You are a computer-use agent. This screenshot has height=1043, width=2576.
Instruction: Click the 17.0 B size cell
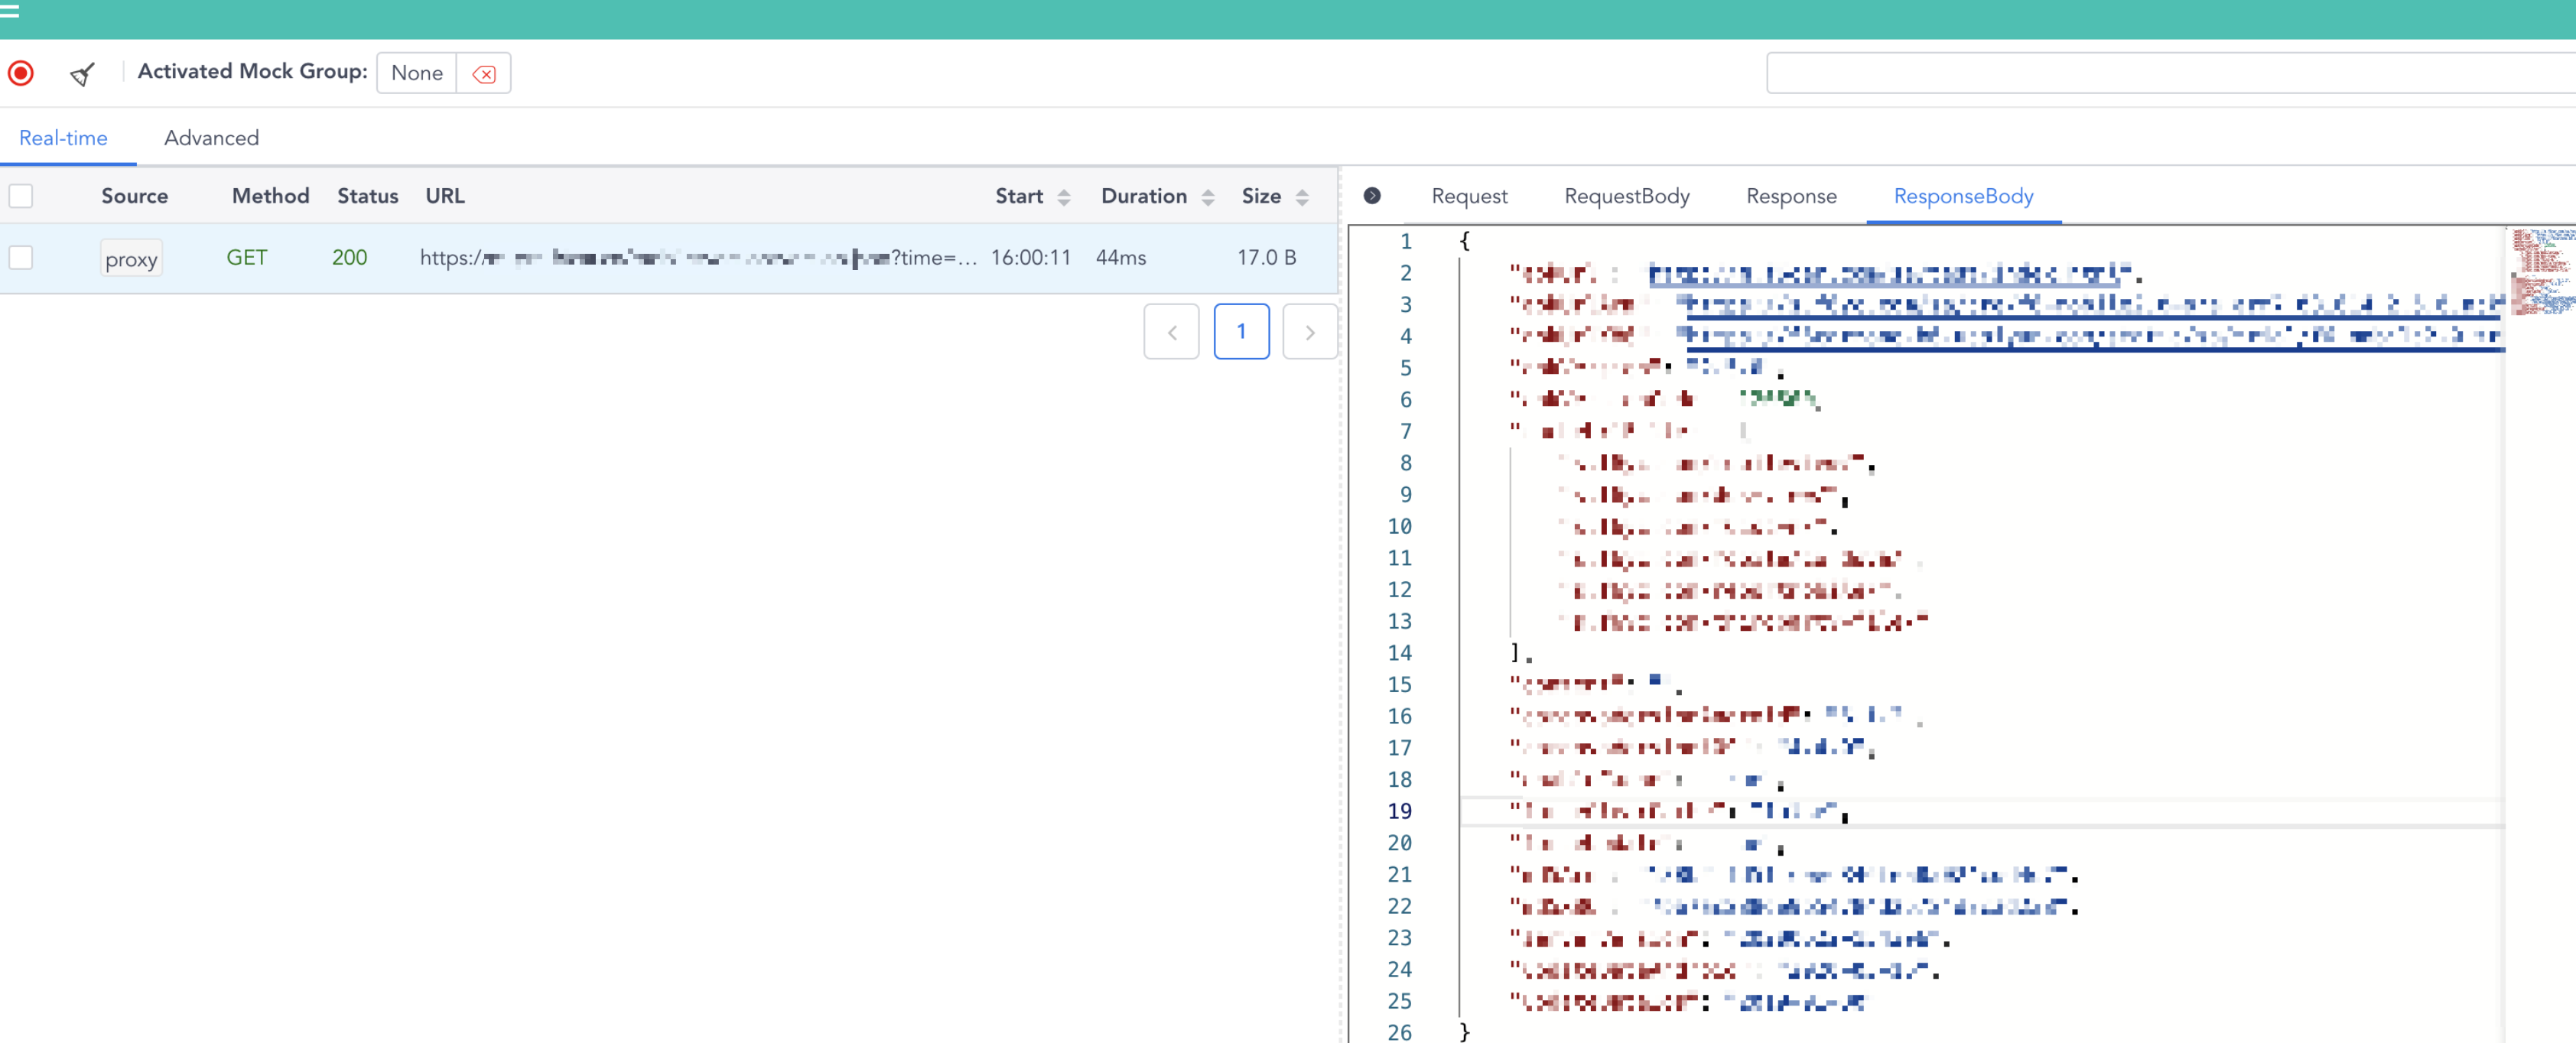point(1266,258)
